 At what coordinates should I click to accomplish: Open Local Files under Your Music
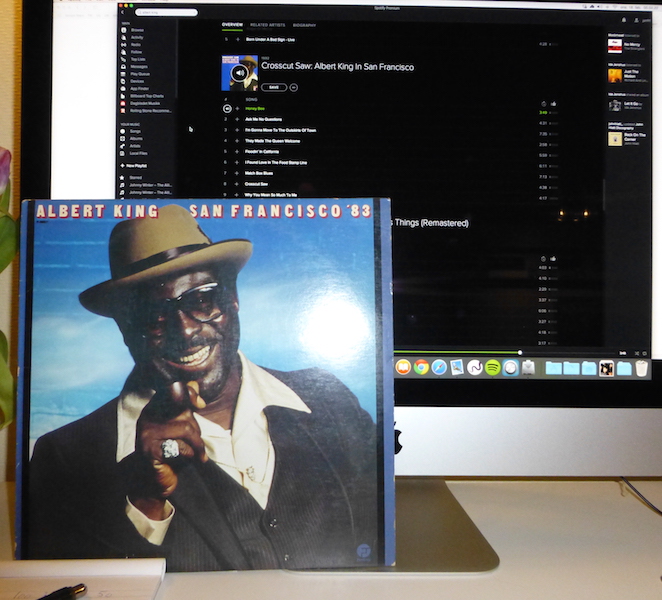(138, 153)
